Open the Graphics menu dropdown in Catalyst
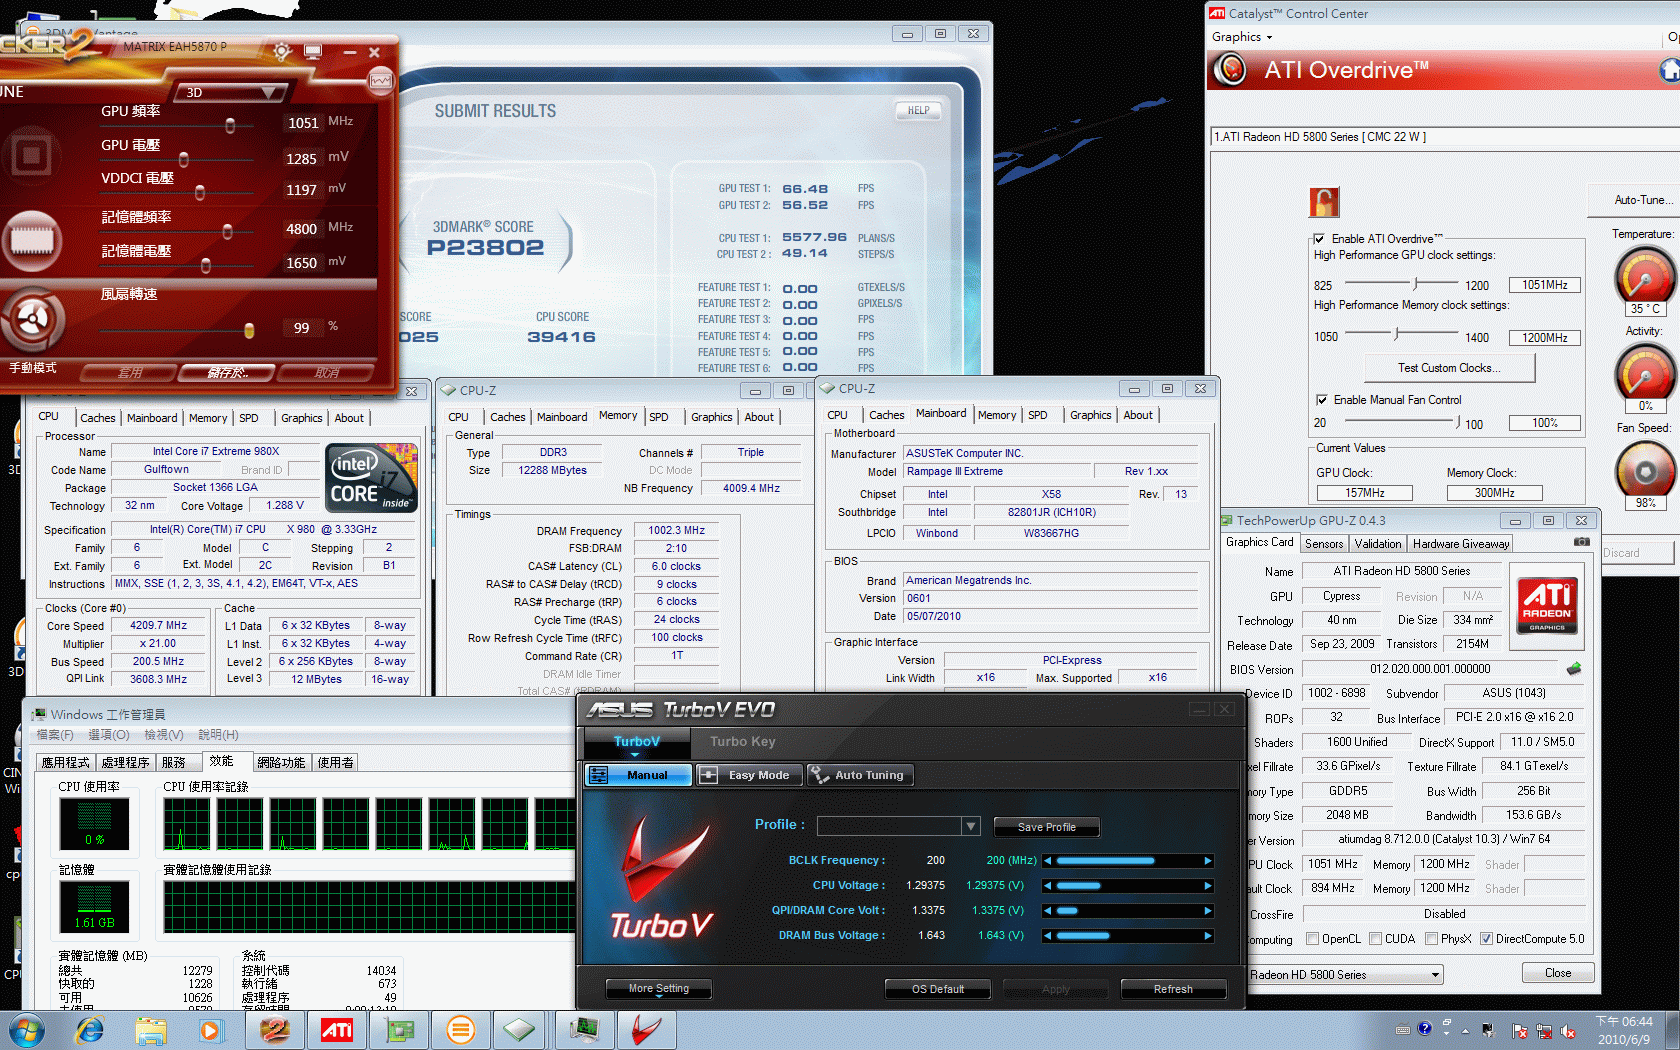The width and height of the screenshot is (1680, 1050). point(1242,37)
